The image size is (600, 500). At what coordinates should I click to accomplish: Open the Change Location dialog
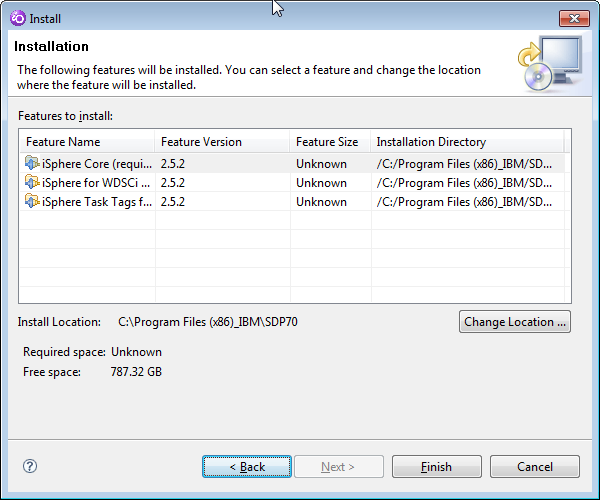(x=515, y=322)
